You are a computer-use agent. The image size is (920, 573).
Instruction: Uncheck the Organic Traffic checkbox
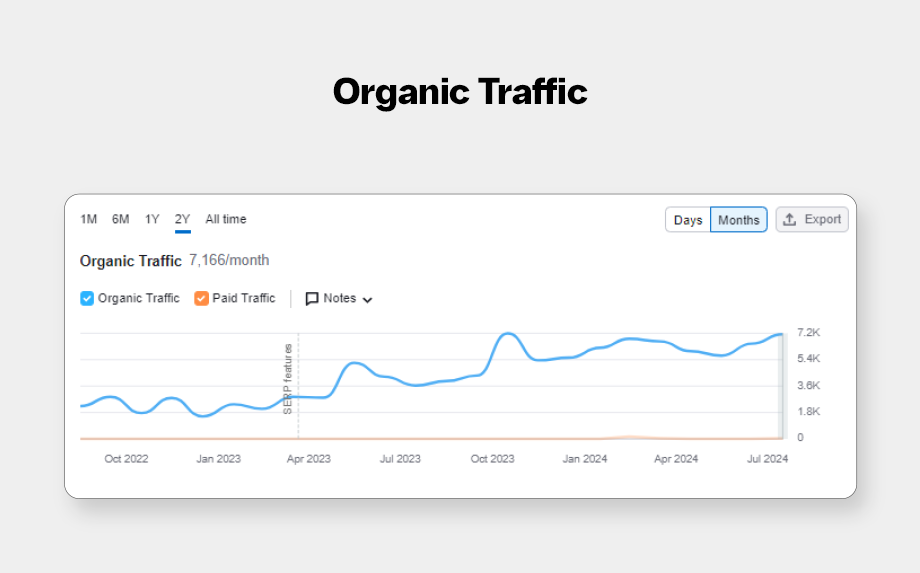[87, 298]
